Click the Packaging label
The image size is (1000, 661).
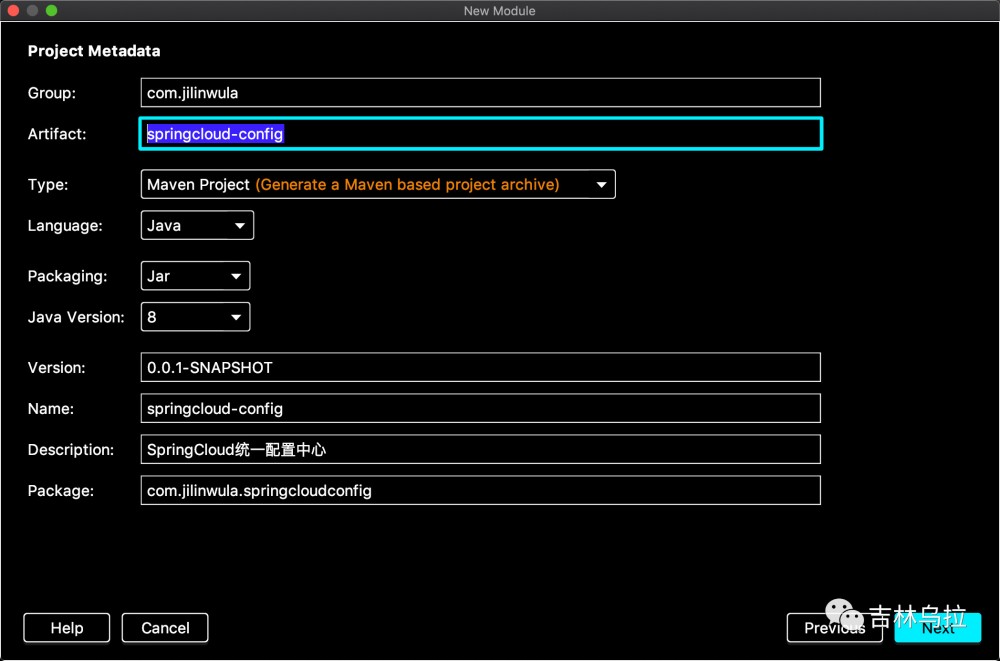pyautogui.click(x=68, y=276)
